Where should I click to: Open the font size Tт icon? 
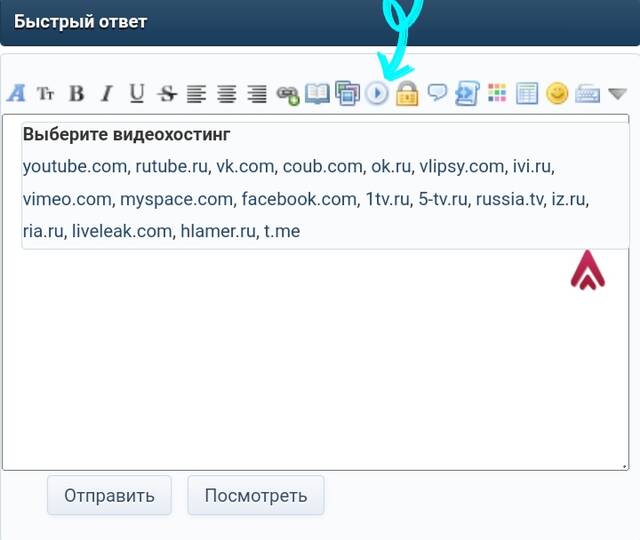pyautogui.click(x=45, y=93)
